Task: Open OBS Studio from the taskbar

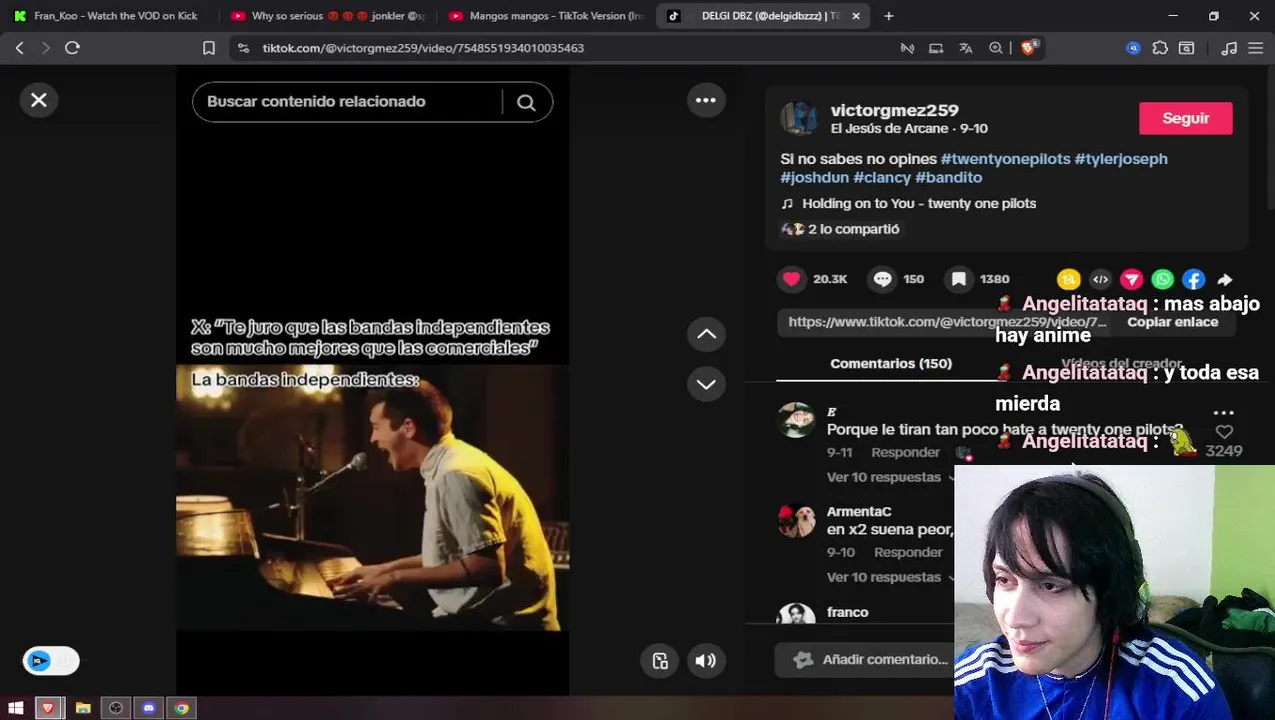Action: point(116,708)
